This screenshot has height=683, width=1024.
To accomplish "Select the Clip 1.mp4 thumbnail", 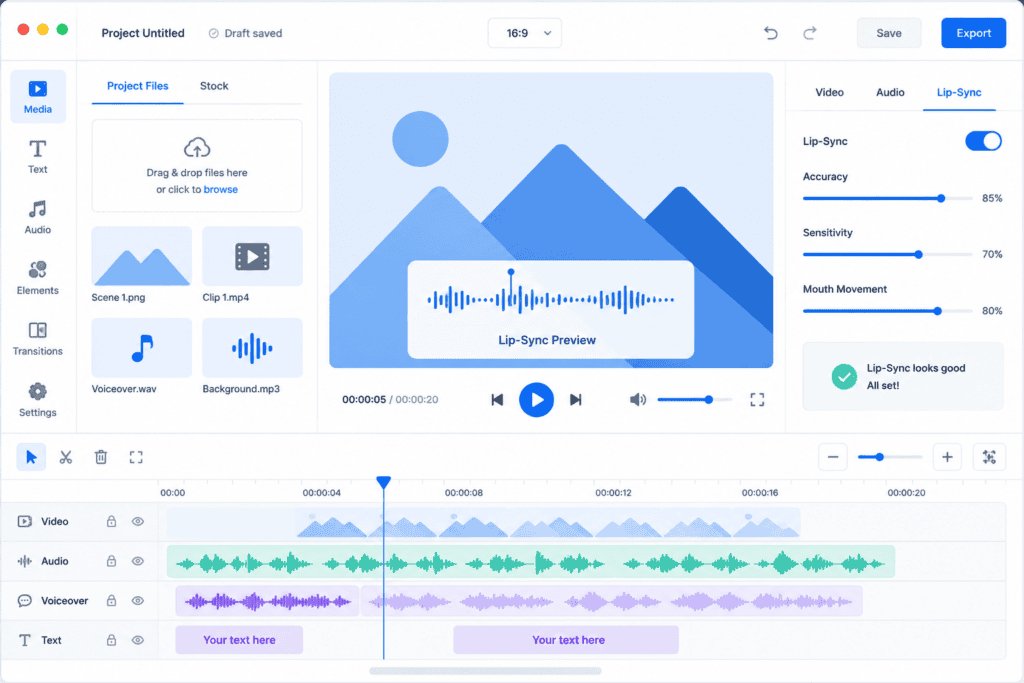I will pos(253,257).
